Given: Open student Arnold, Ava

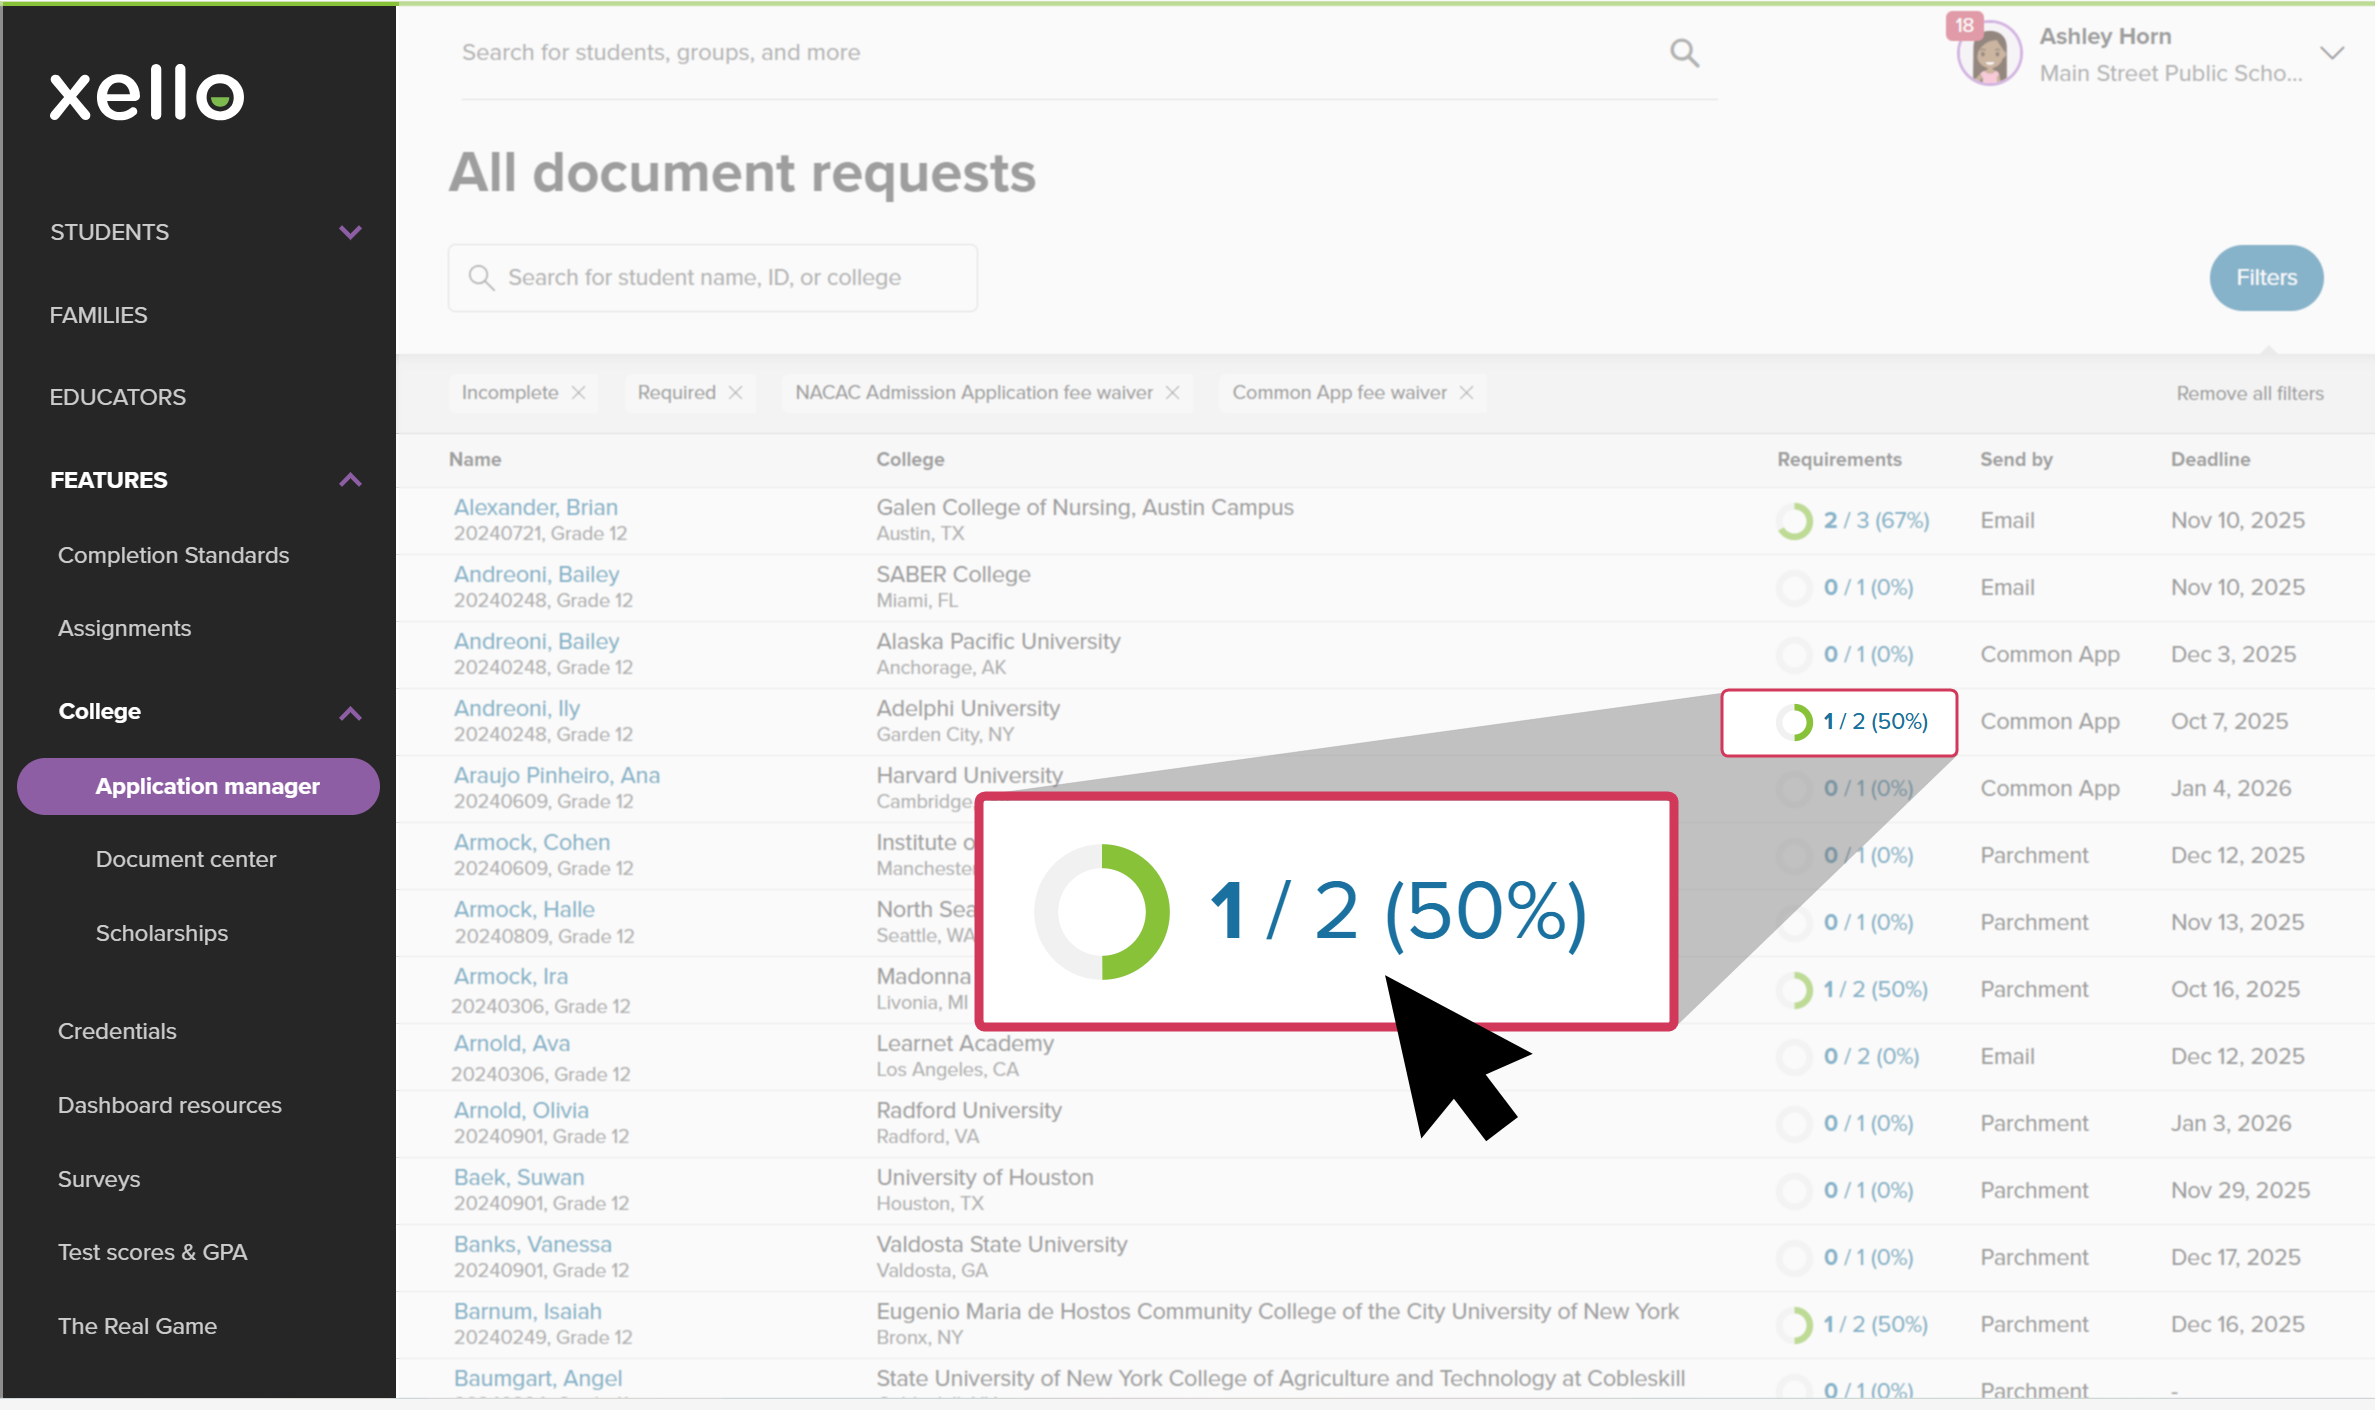Looking at the screenshot, I should 512,1043.
